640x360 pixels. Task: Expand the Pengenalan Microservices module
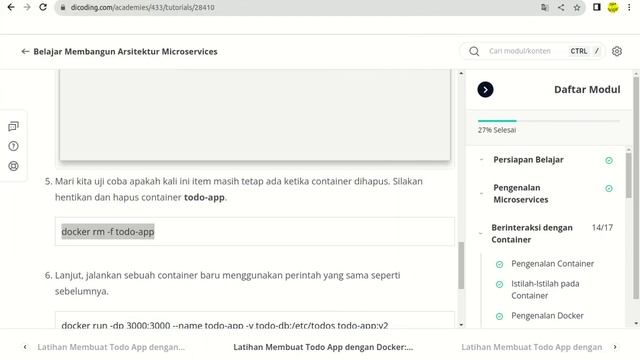point(520,193)
